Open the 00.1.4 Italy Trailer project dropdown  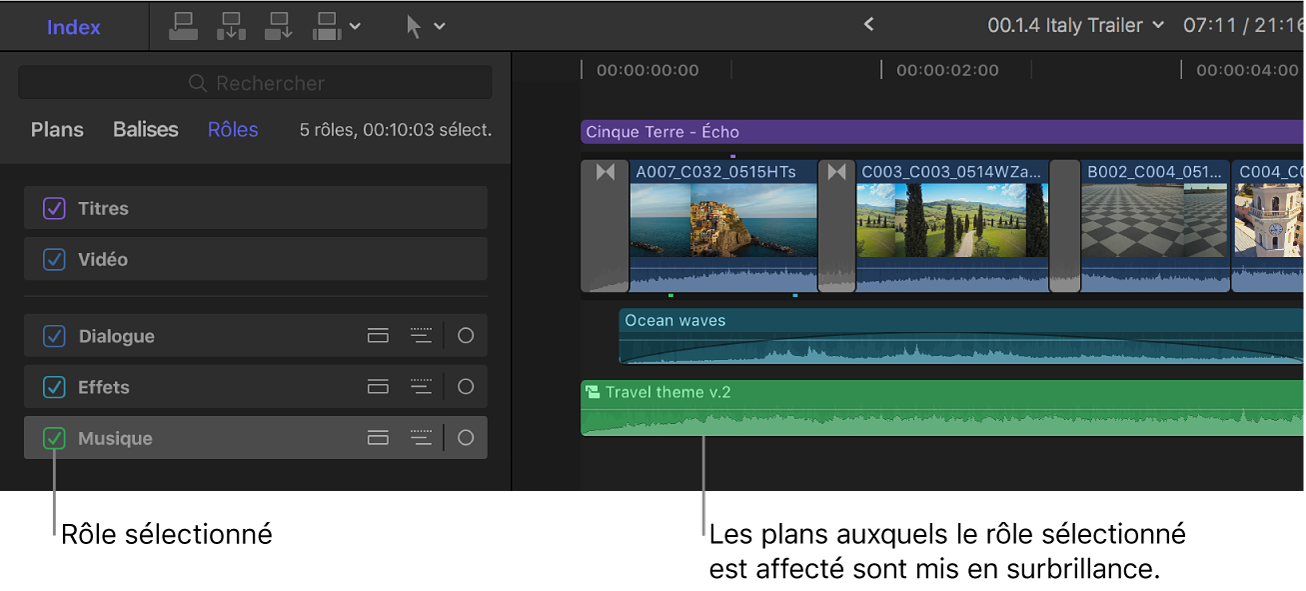(1076, 25)
